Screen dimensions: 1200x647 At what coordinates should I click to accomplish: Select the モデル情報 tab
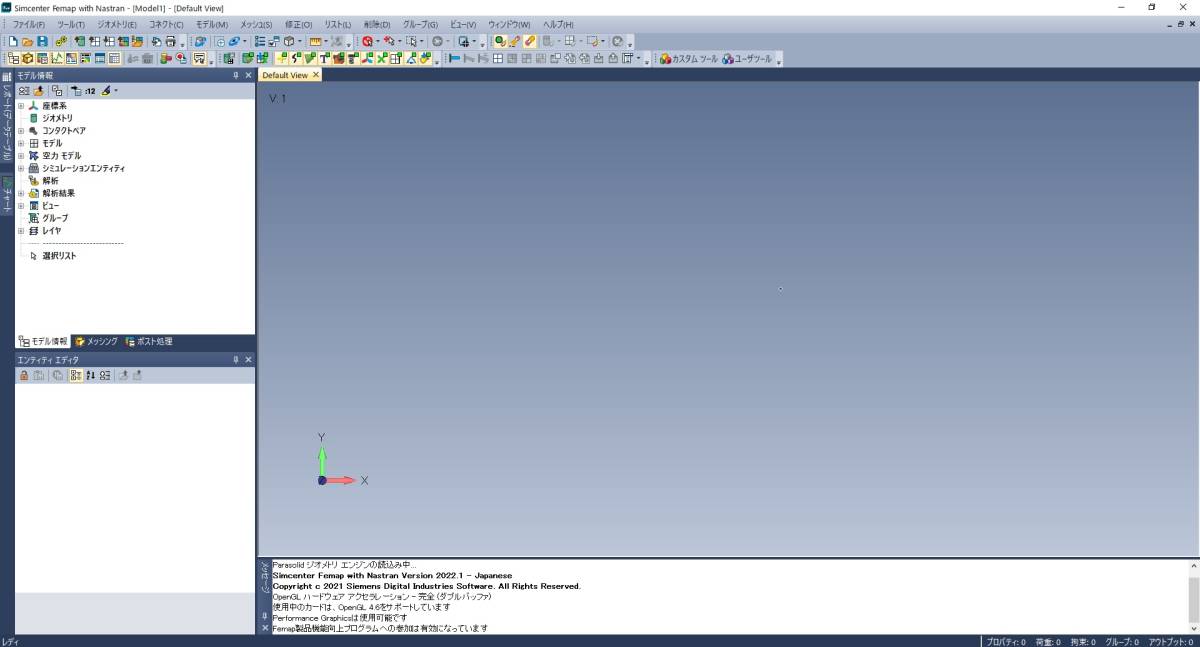pos(43,341)
